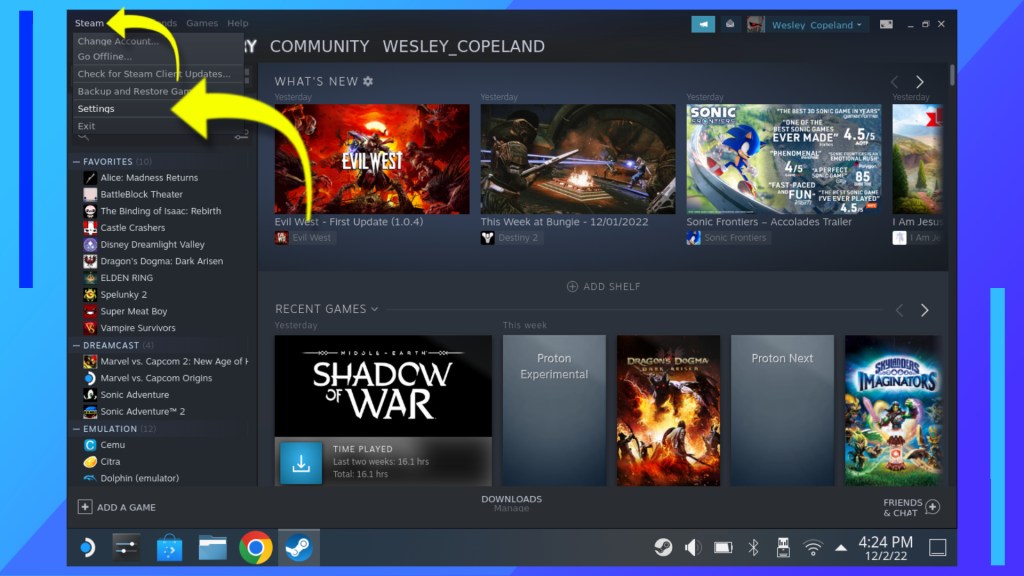Select Spelunky 2 in favorites
The image size is (1024, 576).
[123, 295]
